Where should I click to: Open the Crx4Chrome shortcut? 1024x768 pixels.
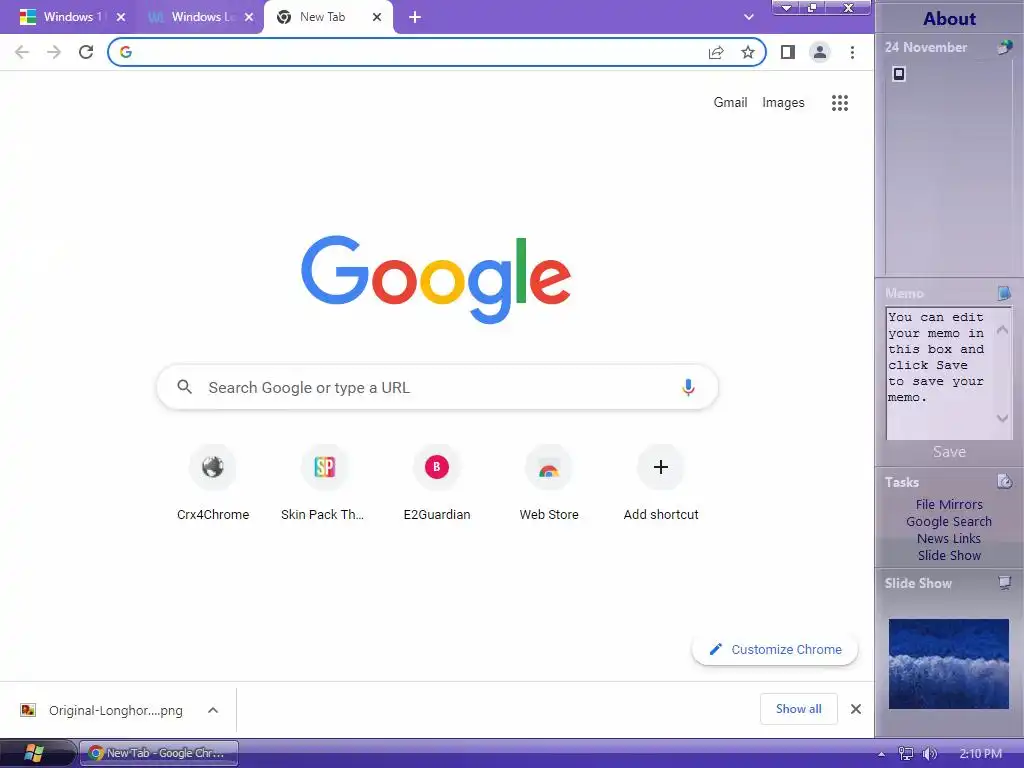click(213, 483)
